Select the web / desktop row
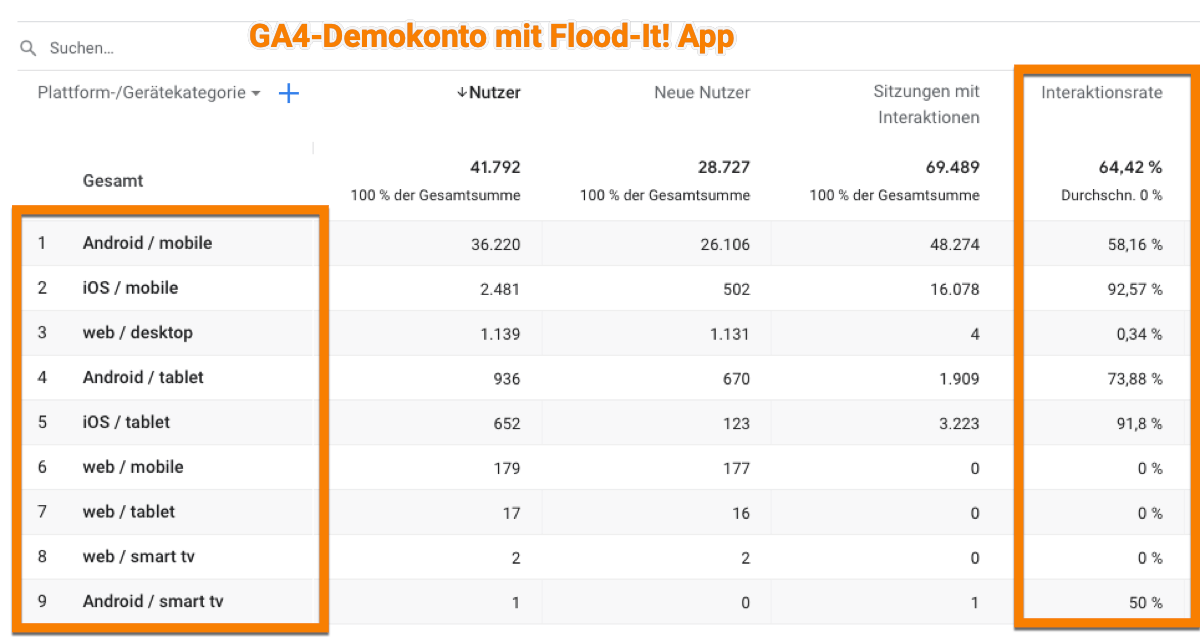1200x637 pixels. point(137,333)
